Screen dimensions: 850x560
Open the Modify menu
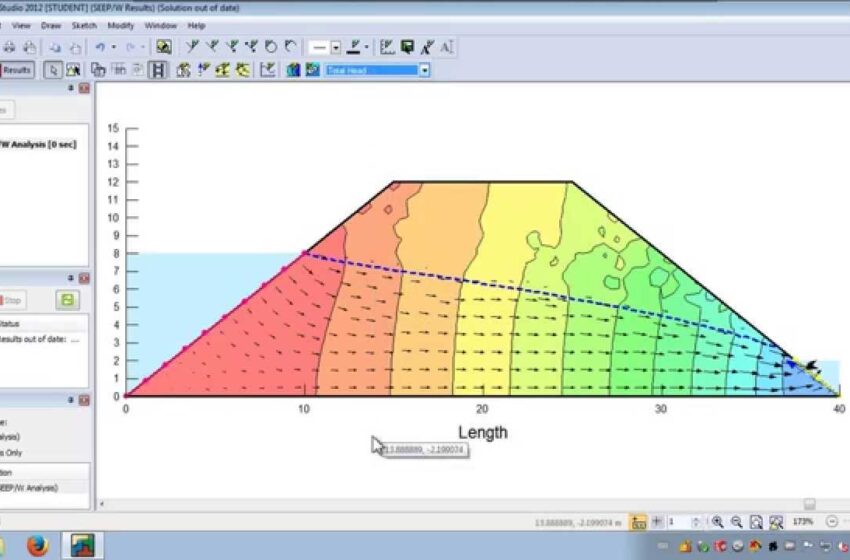[120, 25]
